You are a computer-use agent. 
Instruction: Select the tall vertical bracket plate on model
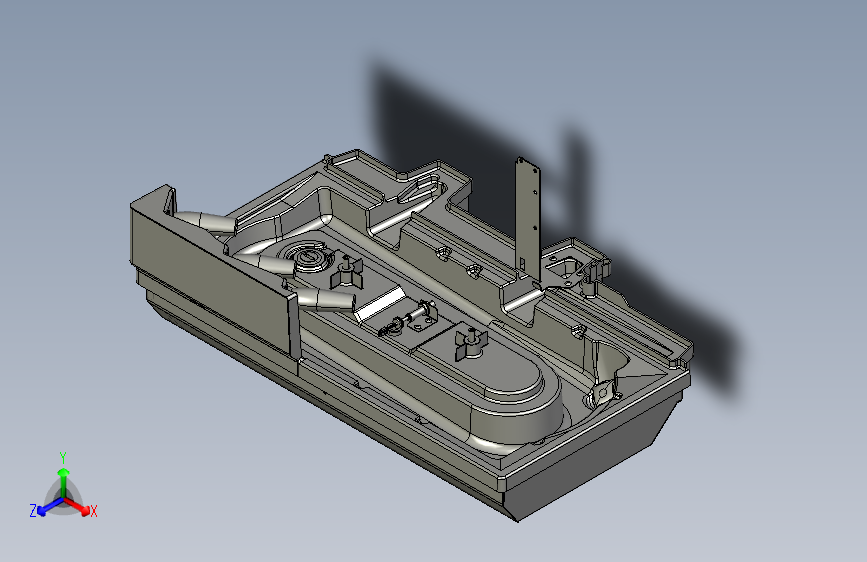[527, 220]
